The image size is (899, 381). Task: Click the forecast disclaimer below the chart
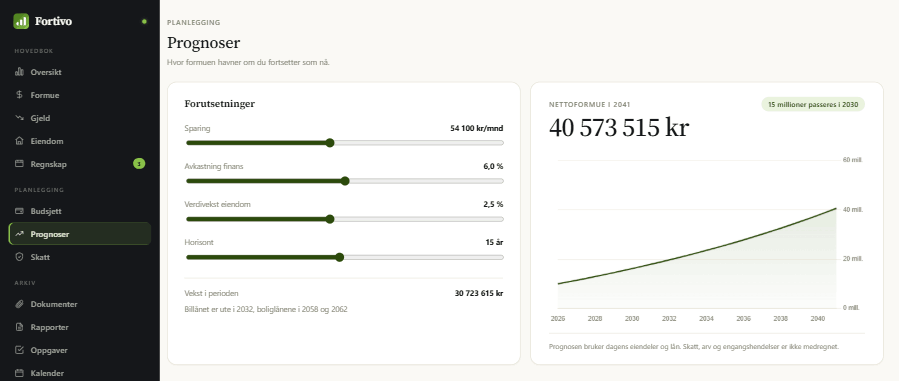pos(694,347)
